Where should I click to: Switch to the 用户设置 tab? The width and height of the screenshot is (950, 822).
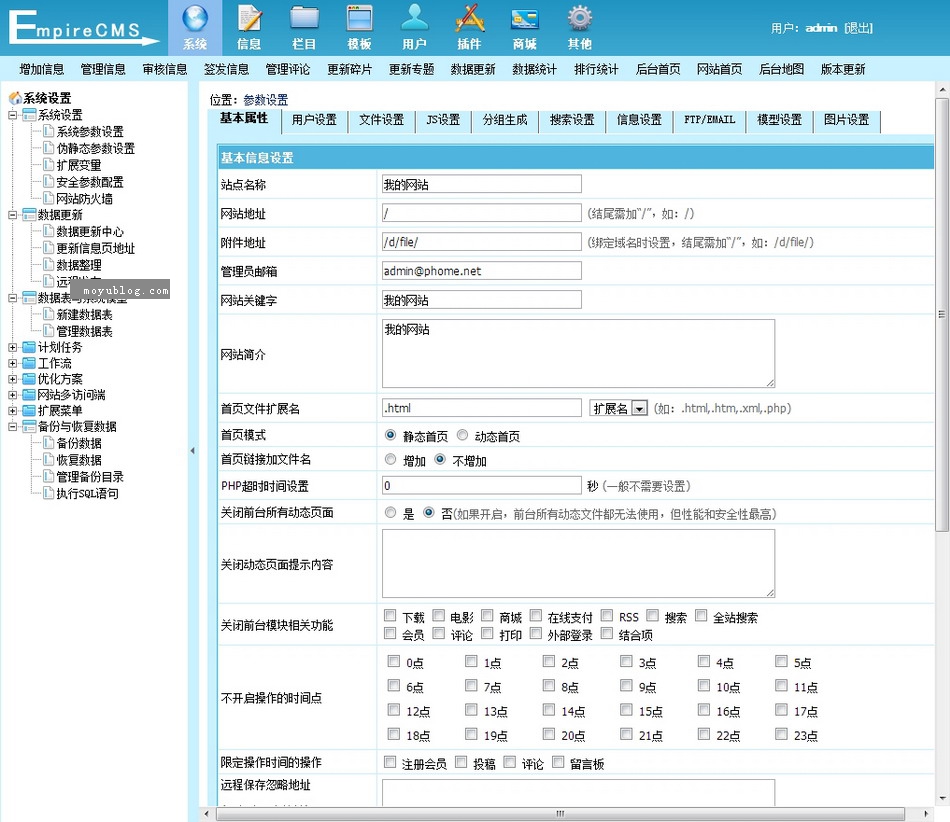314,120
